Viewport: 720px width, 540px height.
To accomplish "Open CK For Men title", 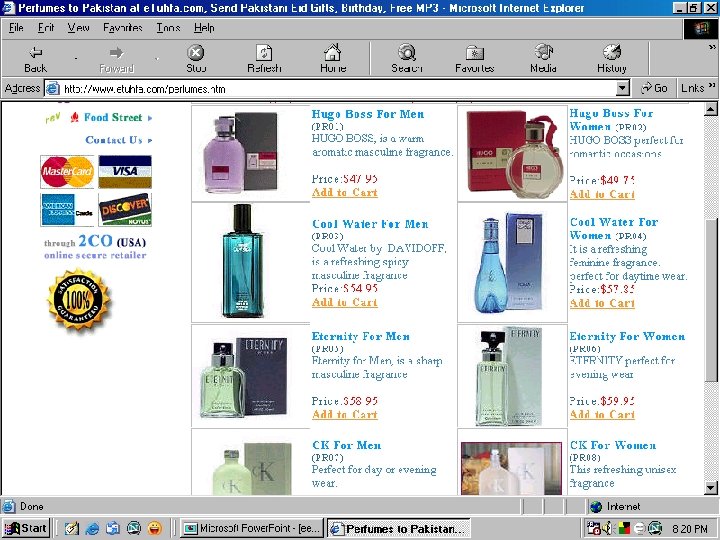I will click(347, 445).
